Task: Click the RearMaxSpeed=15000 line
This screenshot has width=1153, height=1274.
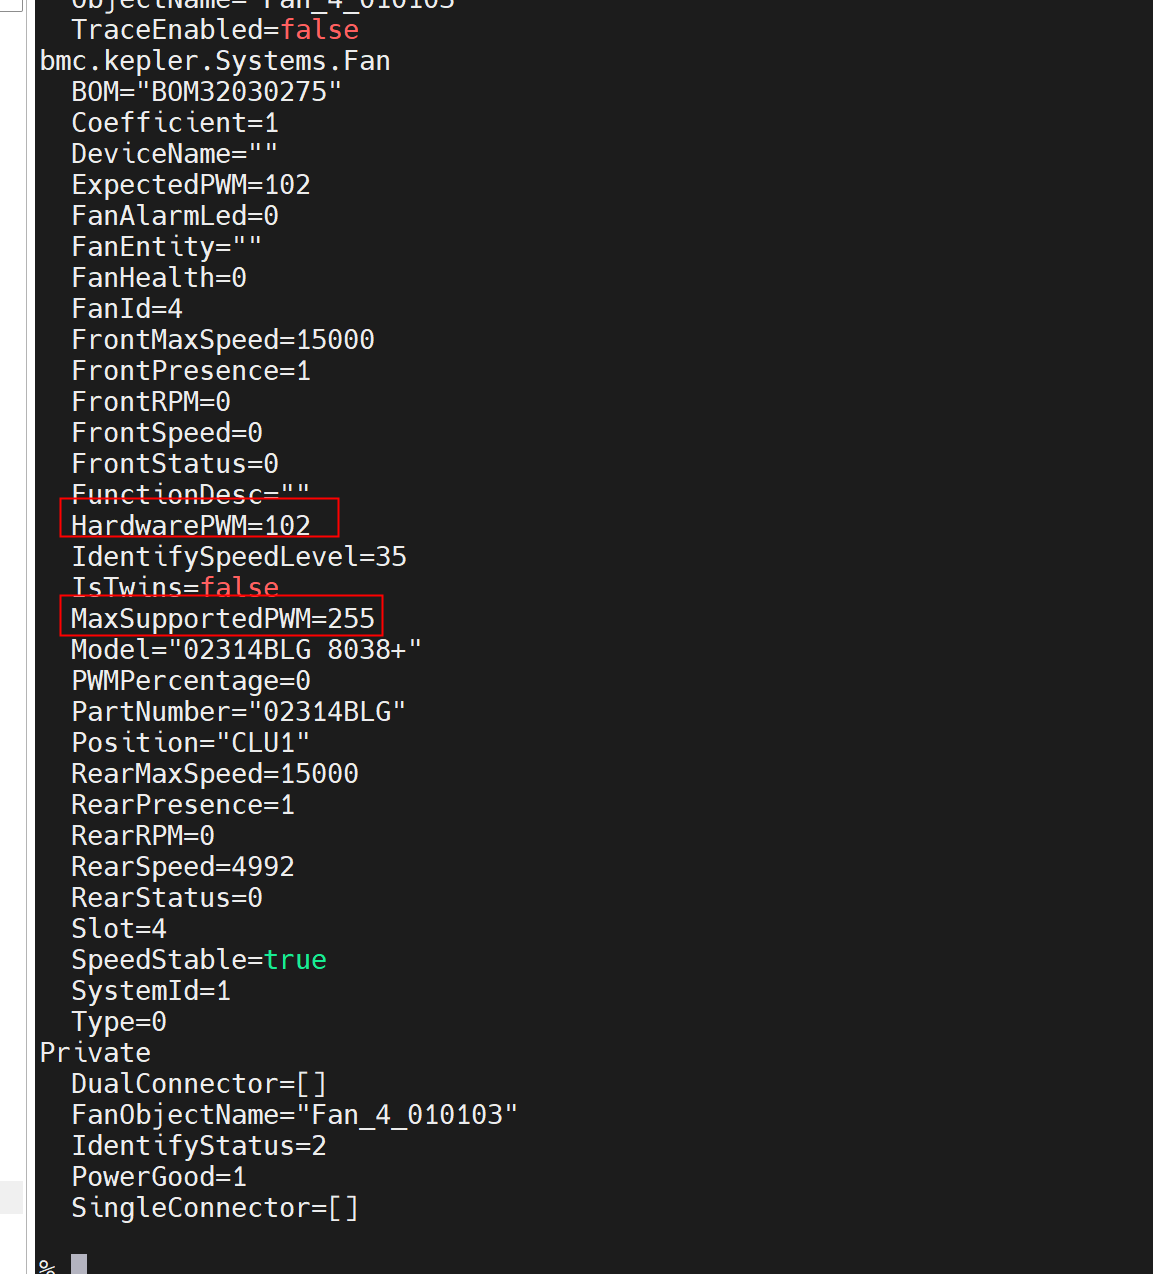Action: click(x=215, y=773)
